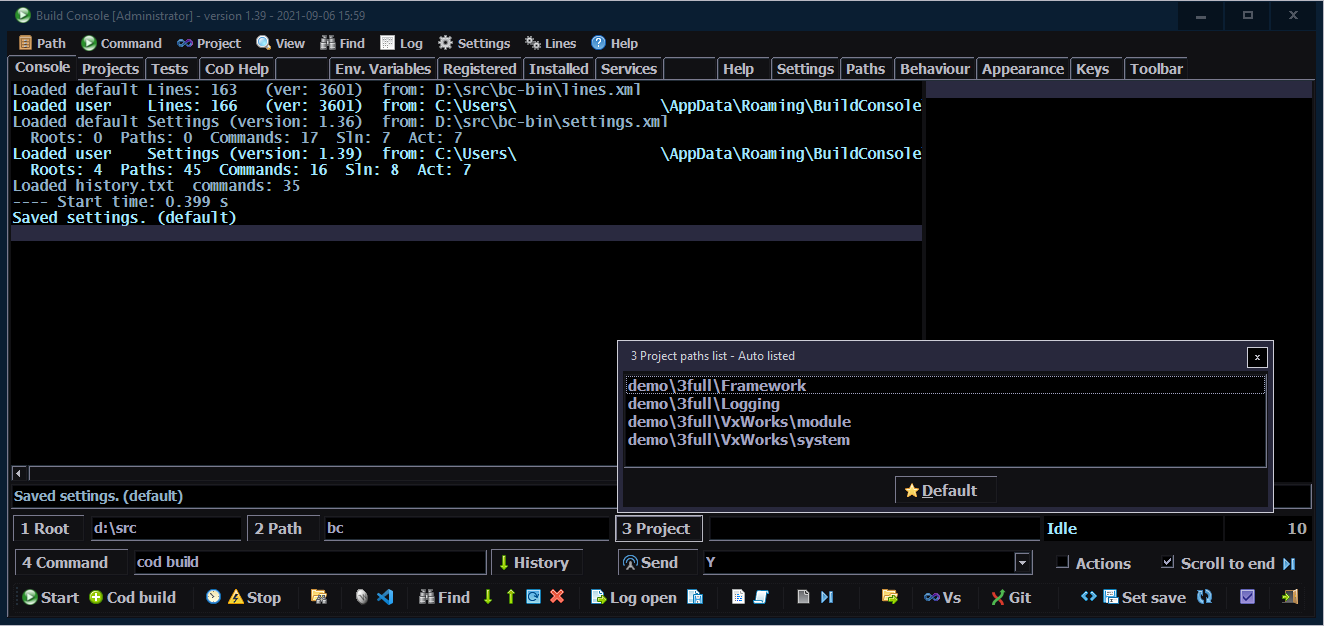Switch to the Services tab
Screen dimensions: 1324x626
[x=629, y=69]
